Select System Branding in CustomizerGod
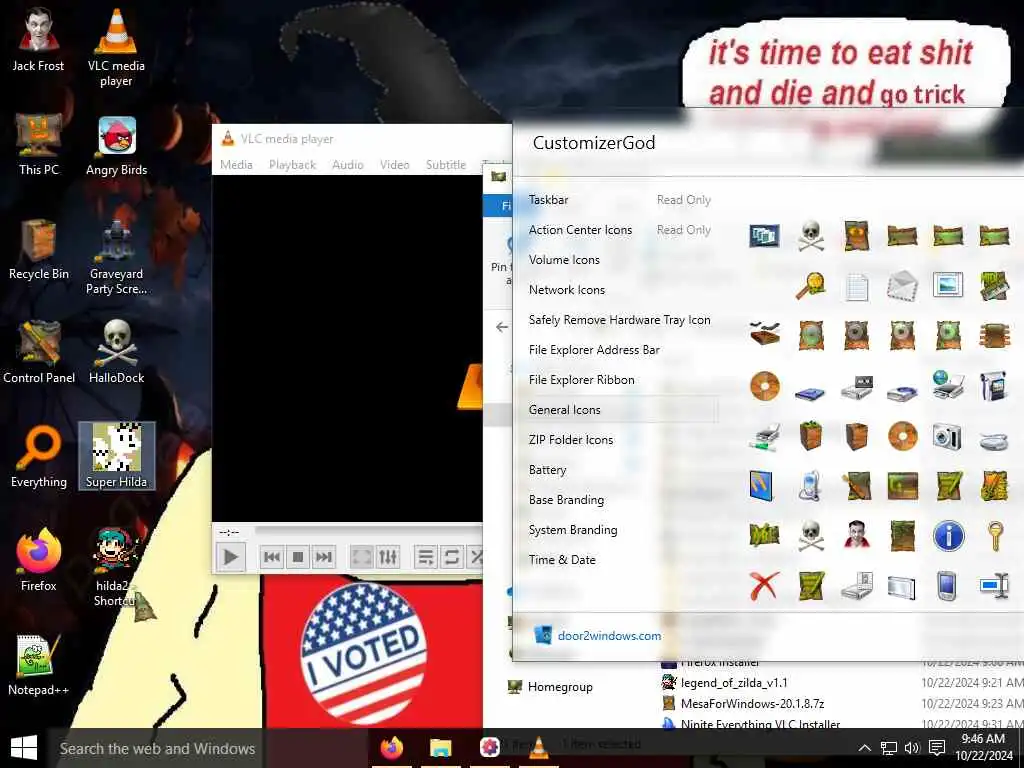The image size is (1024, 768). click(573, 530)
